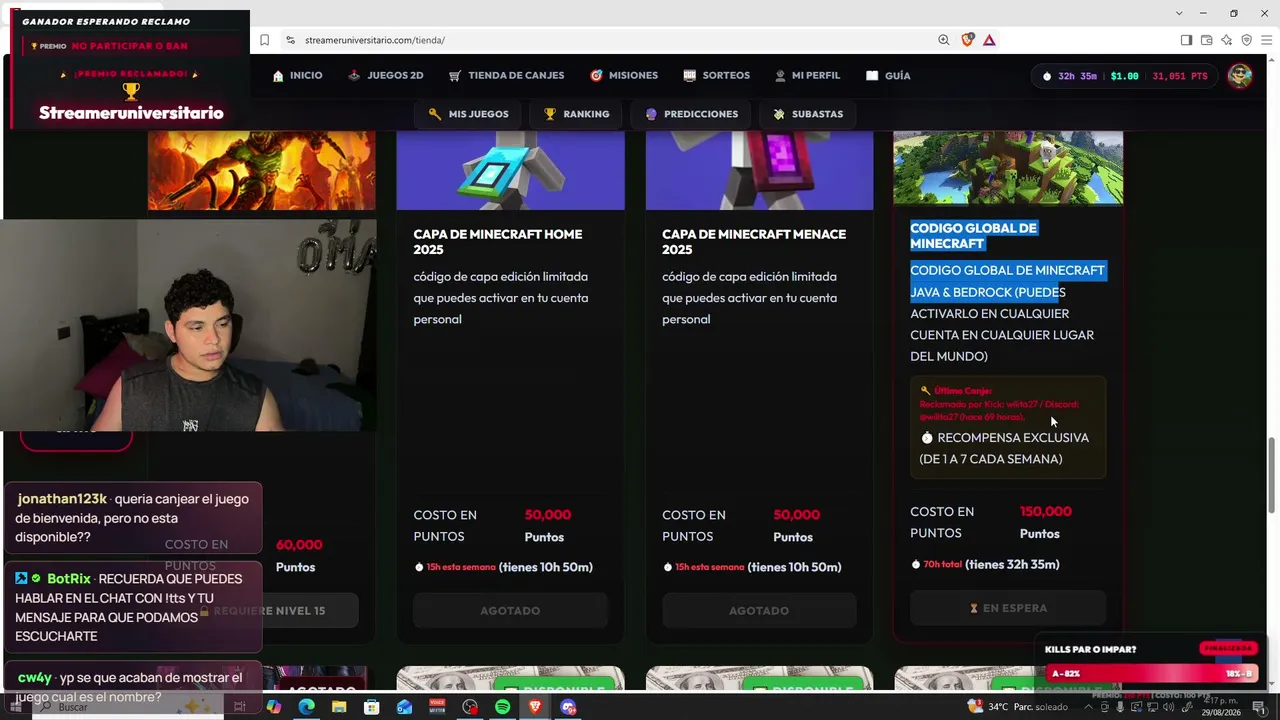Screen dimensions: 1280x720
Task: Click the points balance 31,051 PTS
Action: click(x=1180, y=76)
